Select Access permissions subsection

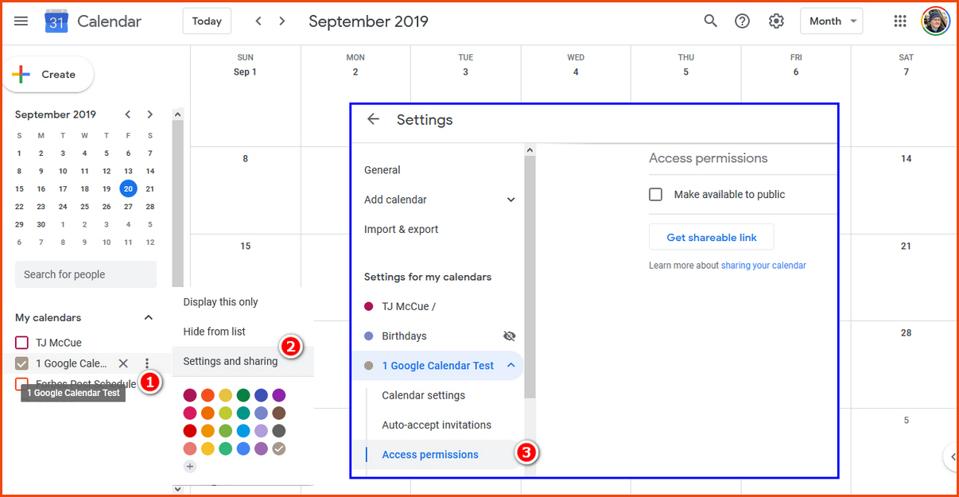coord(430,455)
